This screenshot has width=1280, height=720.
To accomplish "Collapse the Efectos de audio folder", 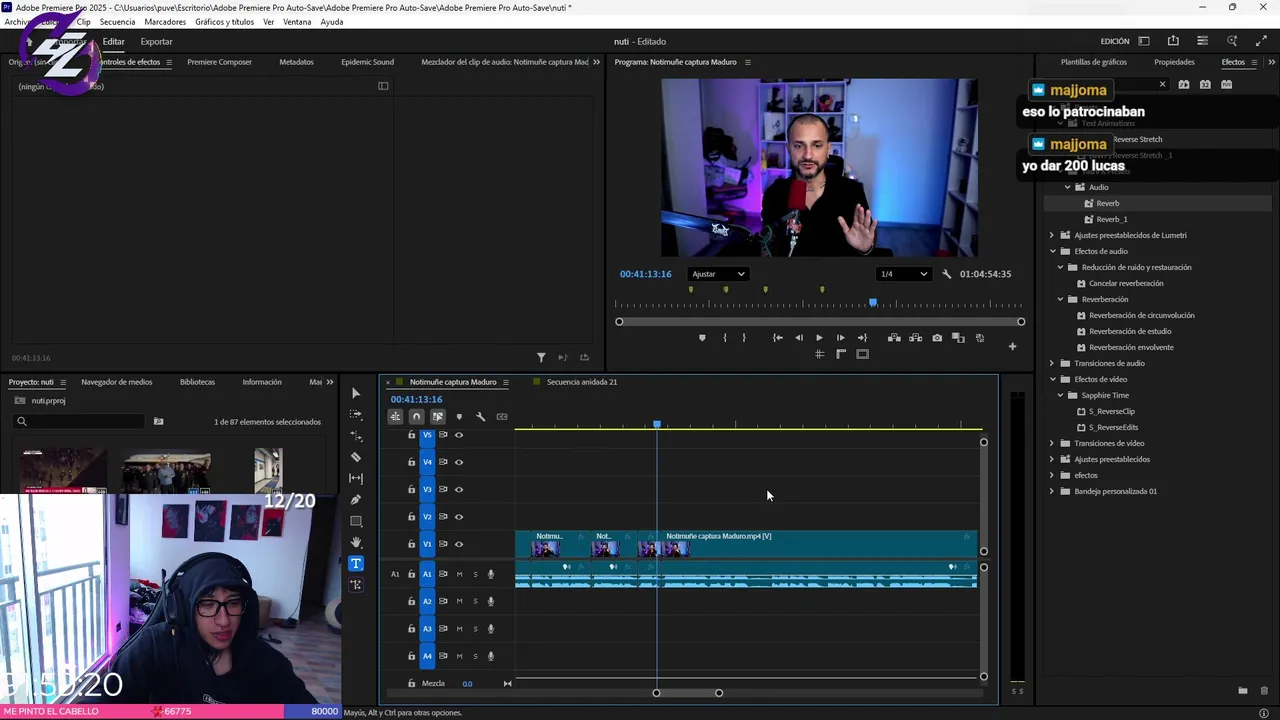I will click(1052, 251).
